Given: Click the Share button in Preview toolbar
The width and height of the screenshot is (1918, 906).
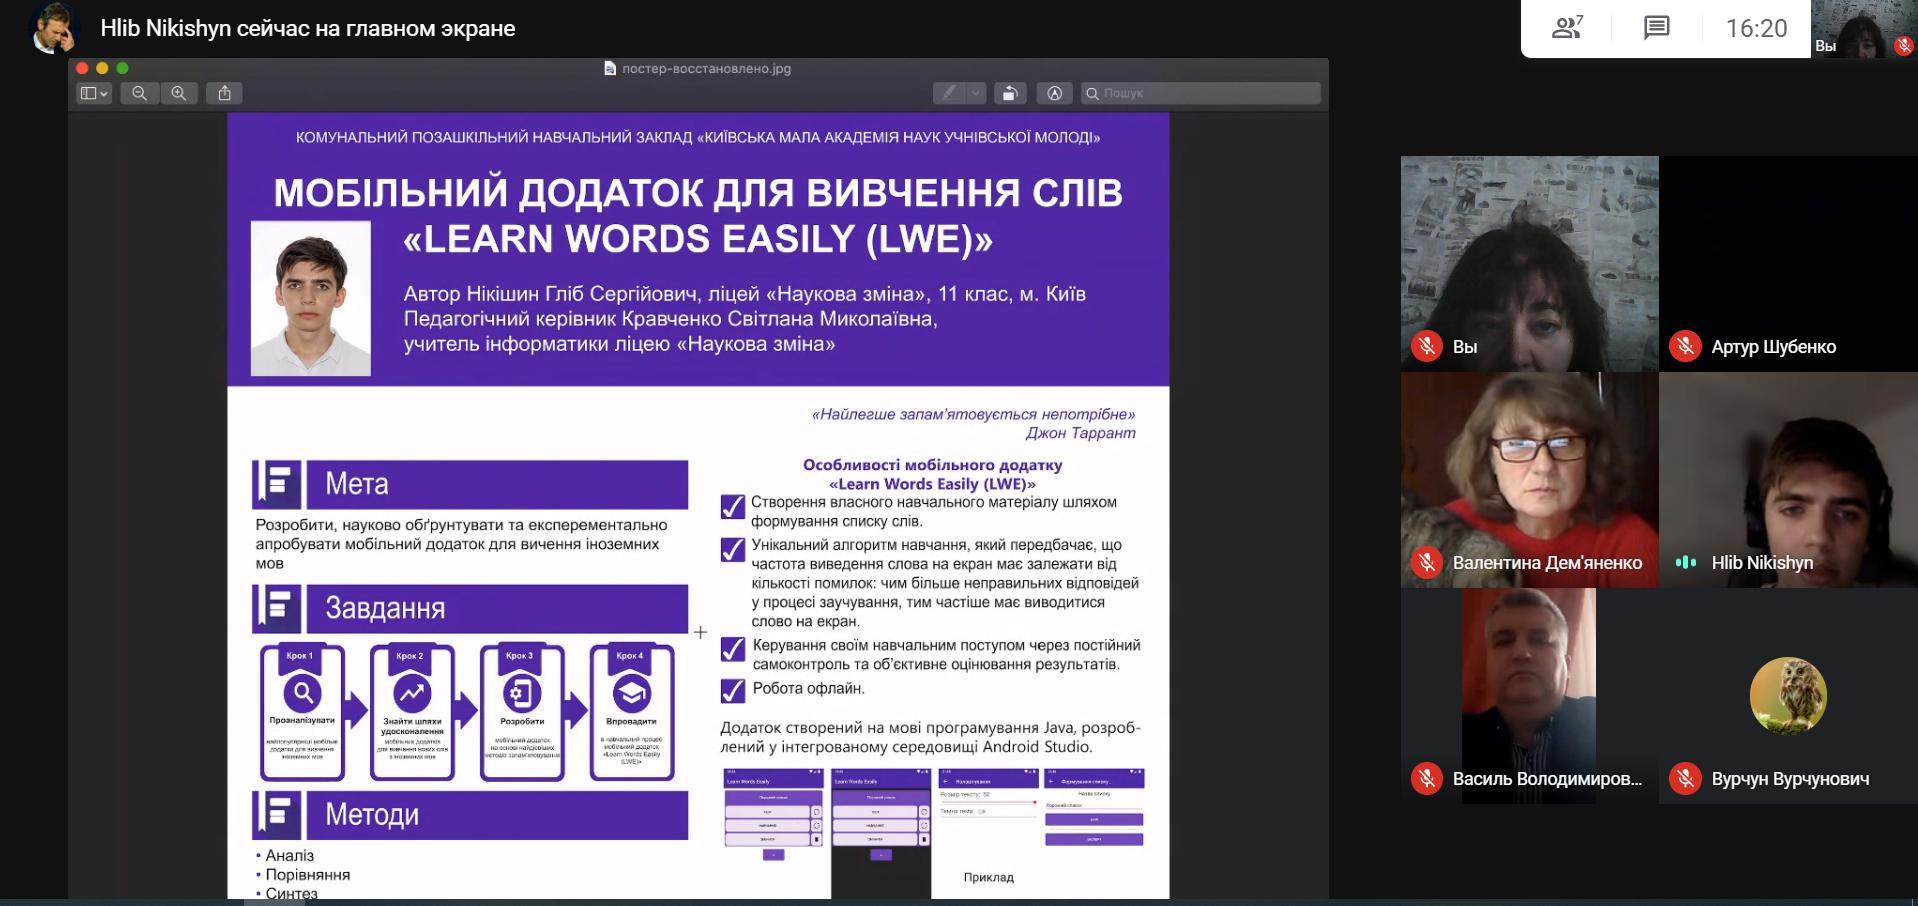Looking at the screenshot, I should (x=224, y=93).
